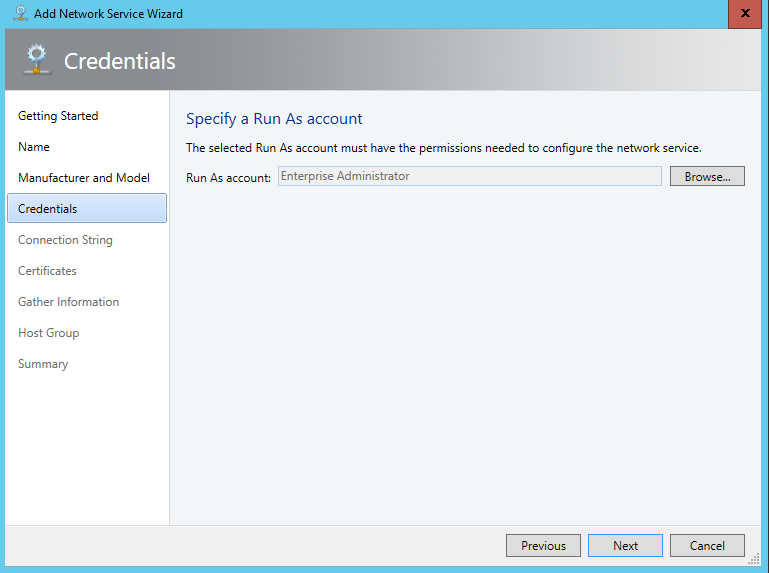Go to the Getting Started step
Screen dimensions: 769x573
[58, 116]
